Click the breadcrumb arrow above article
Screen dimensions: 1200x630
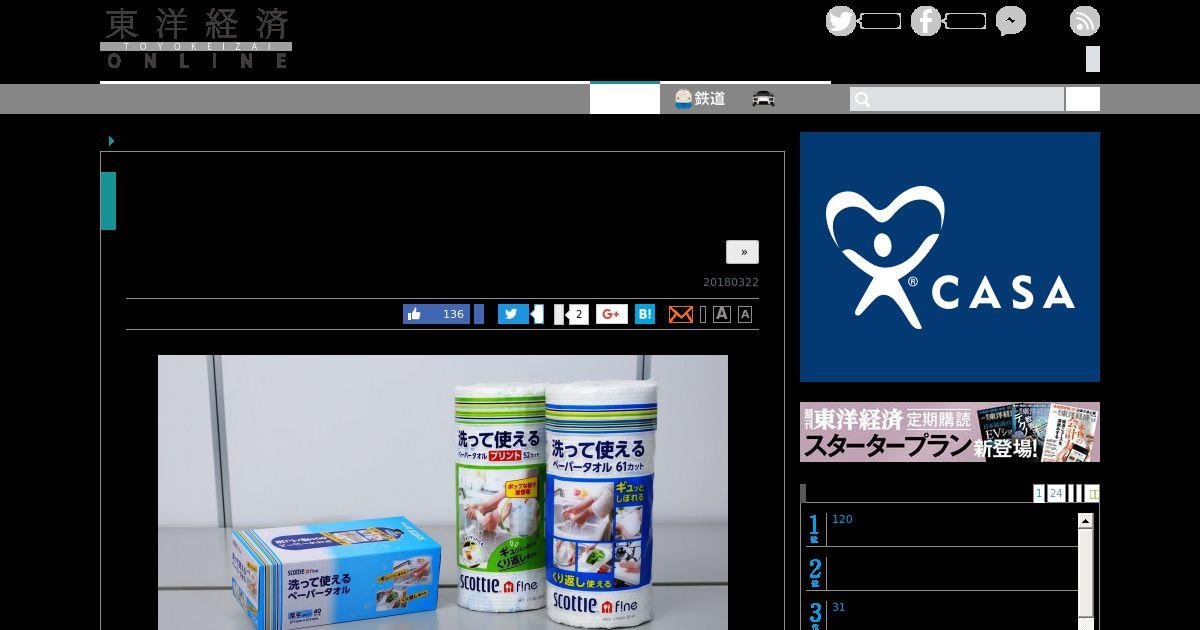point(111,141)
